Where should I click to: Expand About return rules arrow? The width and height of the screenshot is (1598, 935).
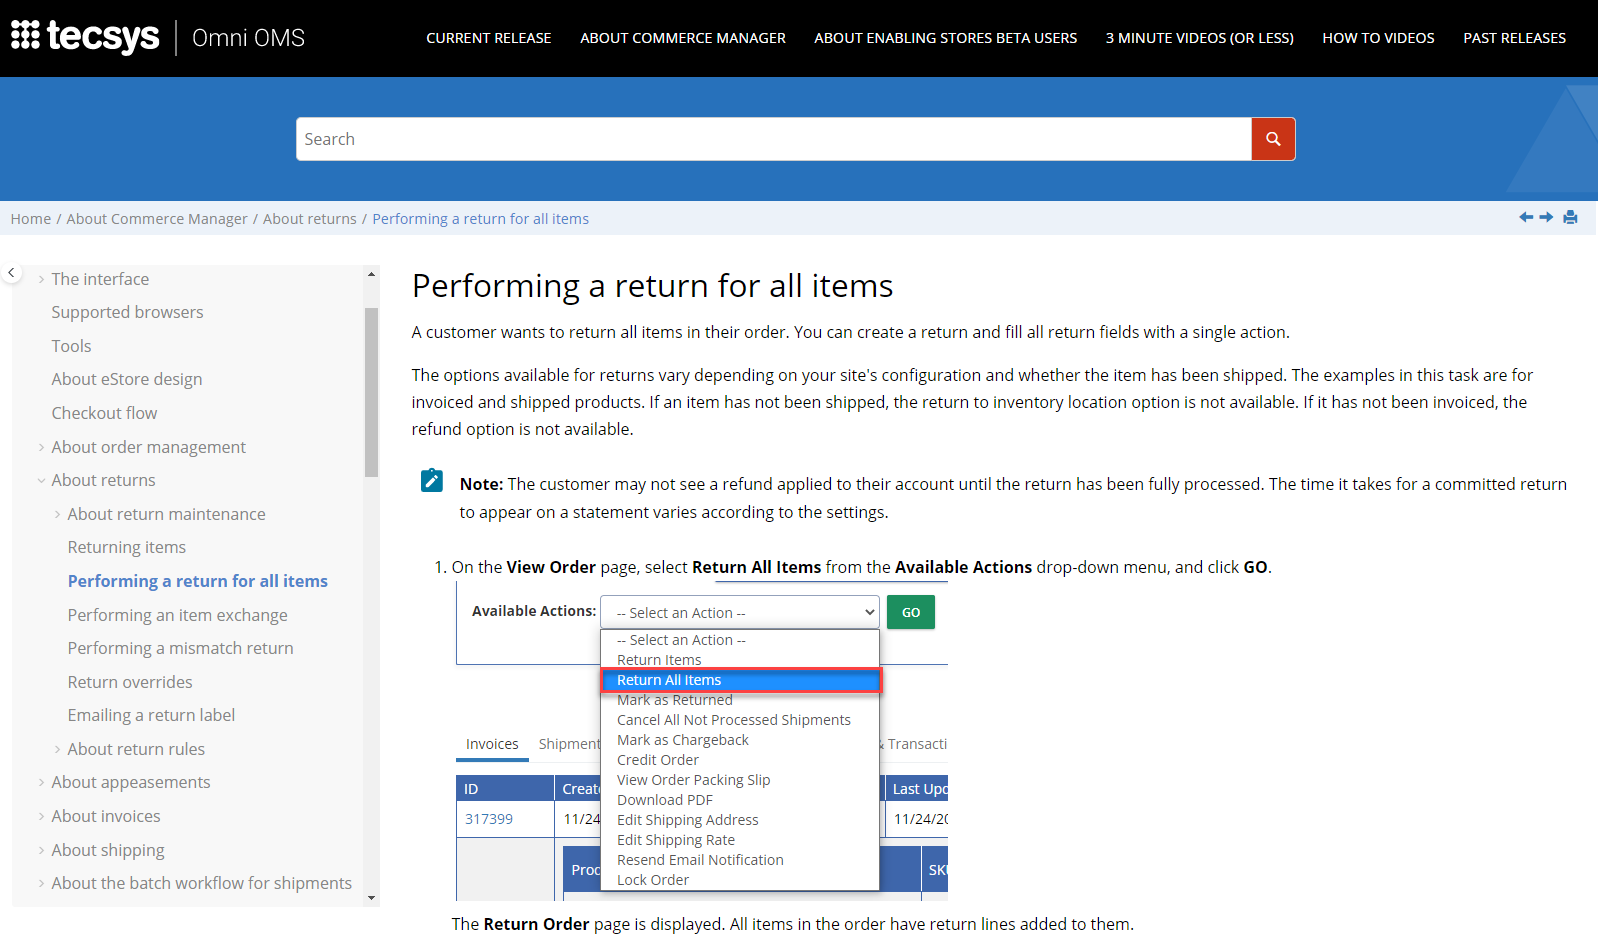[57, 750]
